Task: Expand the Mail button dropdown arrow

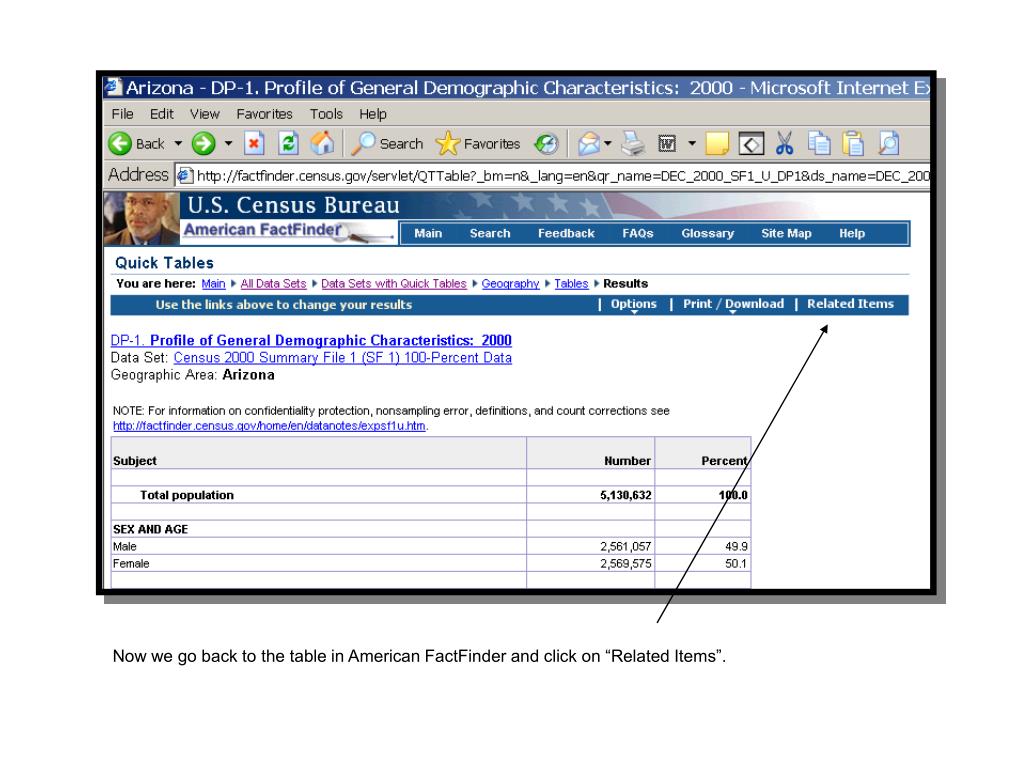Action: pyautogui.click(x=608, y=144)
